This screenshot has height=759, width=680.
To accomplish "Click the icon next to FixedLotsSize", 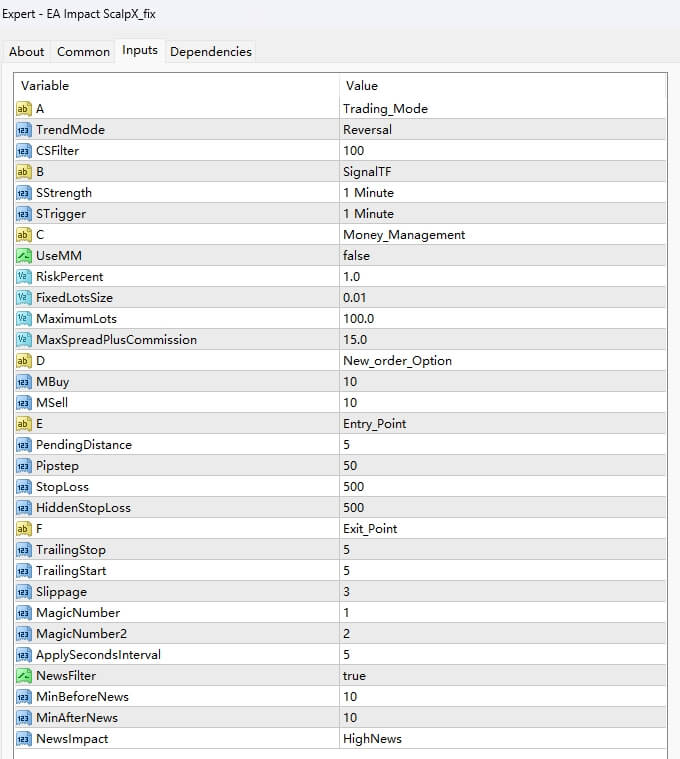I will coord(23,297).
